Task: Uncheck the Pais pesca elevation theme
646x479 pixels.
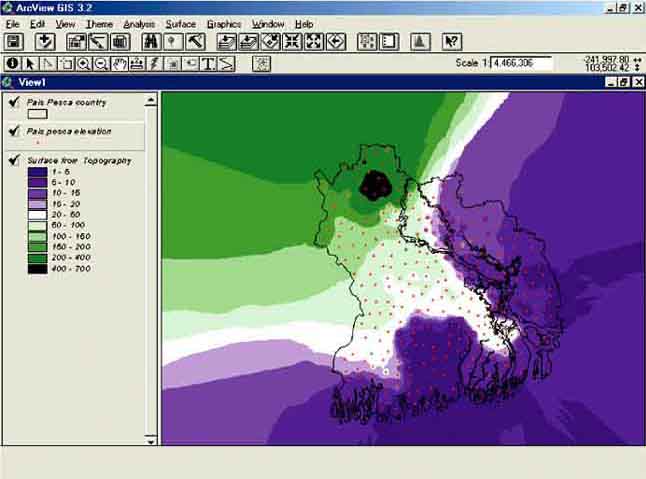Action: point(14,131)
